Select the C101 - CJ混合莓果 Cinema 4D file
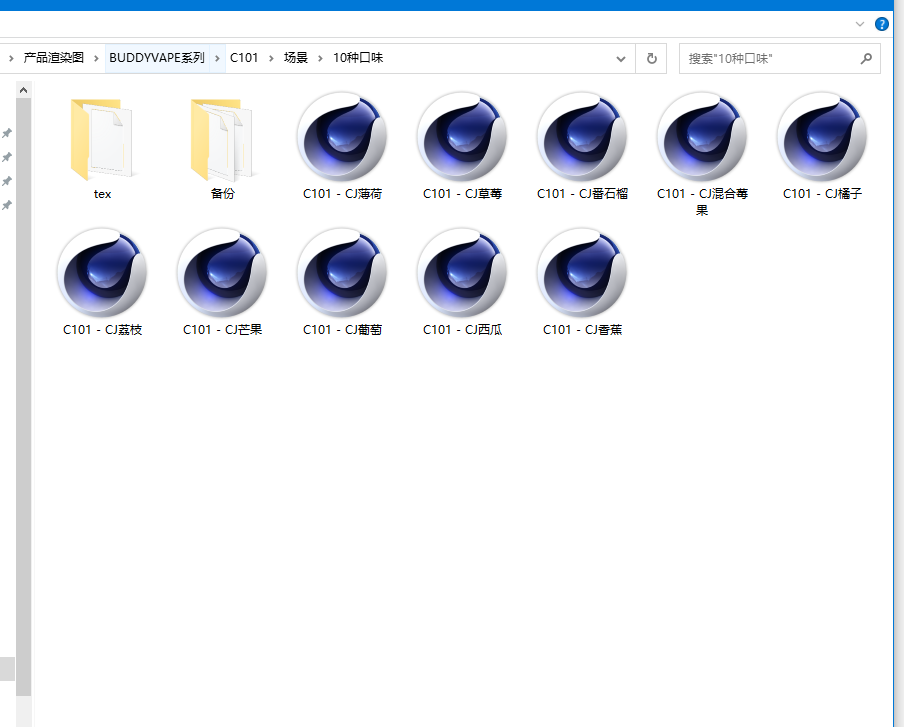 coord(702,137)
